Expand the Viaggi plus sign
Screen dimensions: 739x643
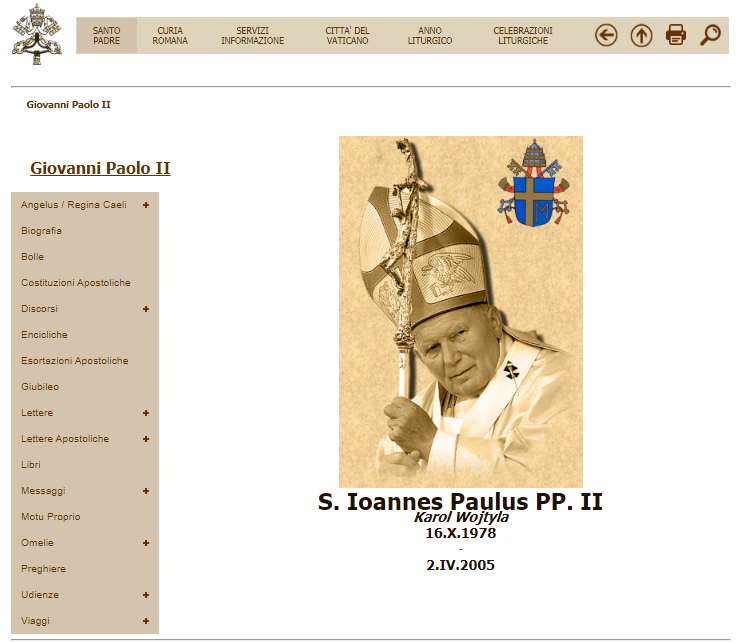[146, 621]
